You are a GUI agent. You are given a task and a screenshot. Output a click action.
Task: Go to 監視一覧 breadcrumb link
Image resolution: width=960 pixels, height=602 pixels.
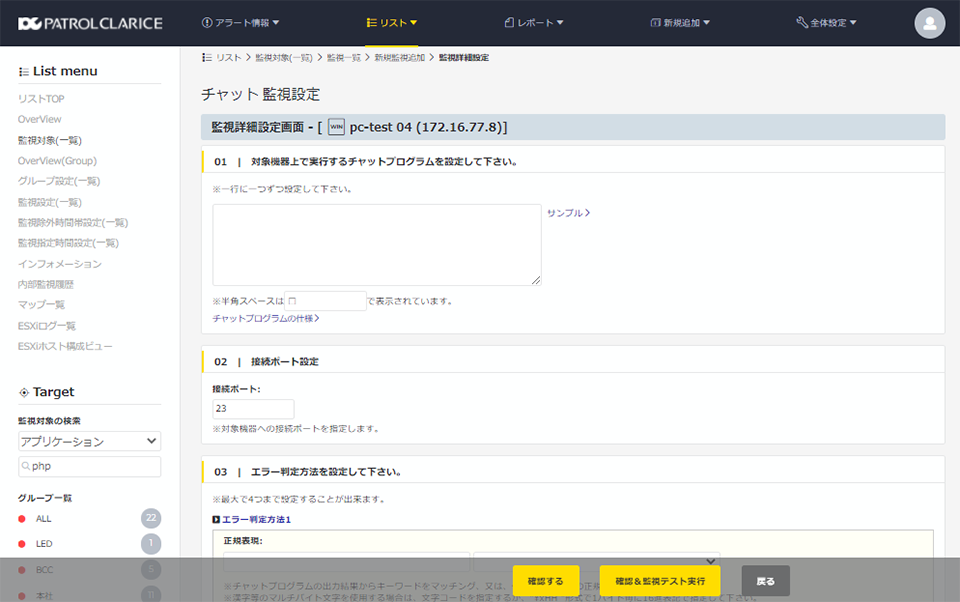point(343,58)
